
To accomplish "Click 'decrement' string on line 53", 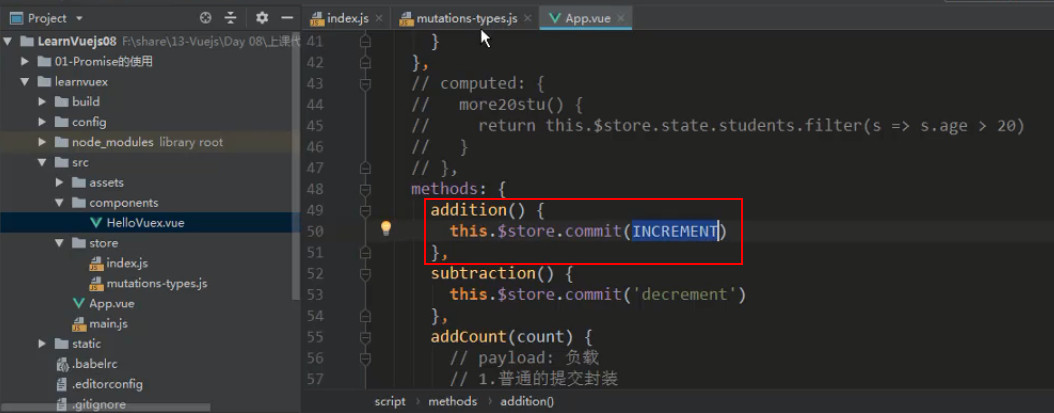I will click(684, 295).
